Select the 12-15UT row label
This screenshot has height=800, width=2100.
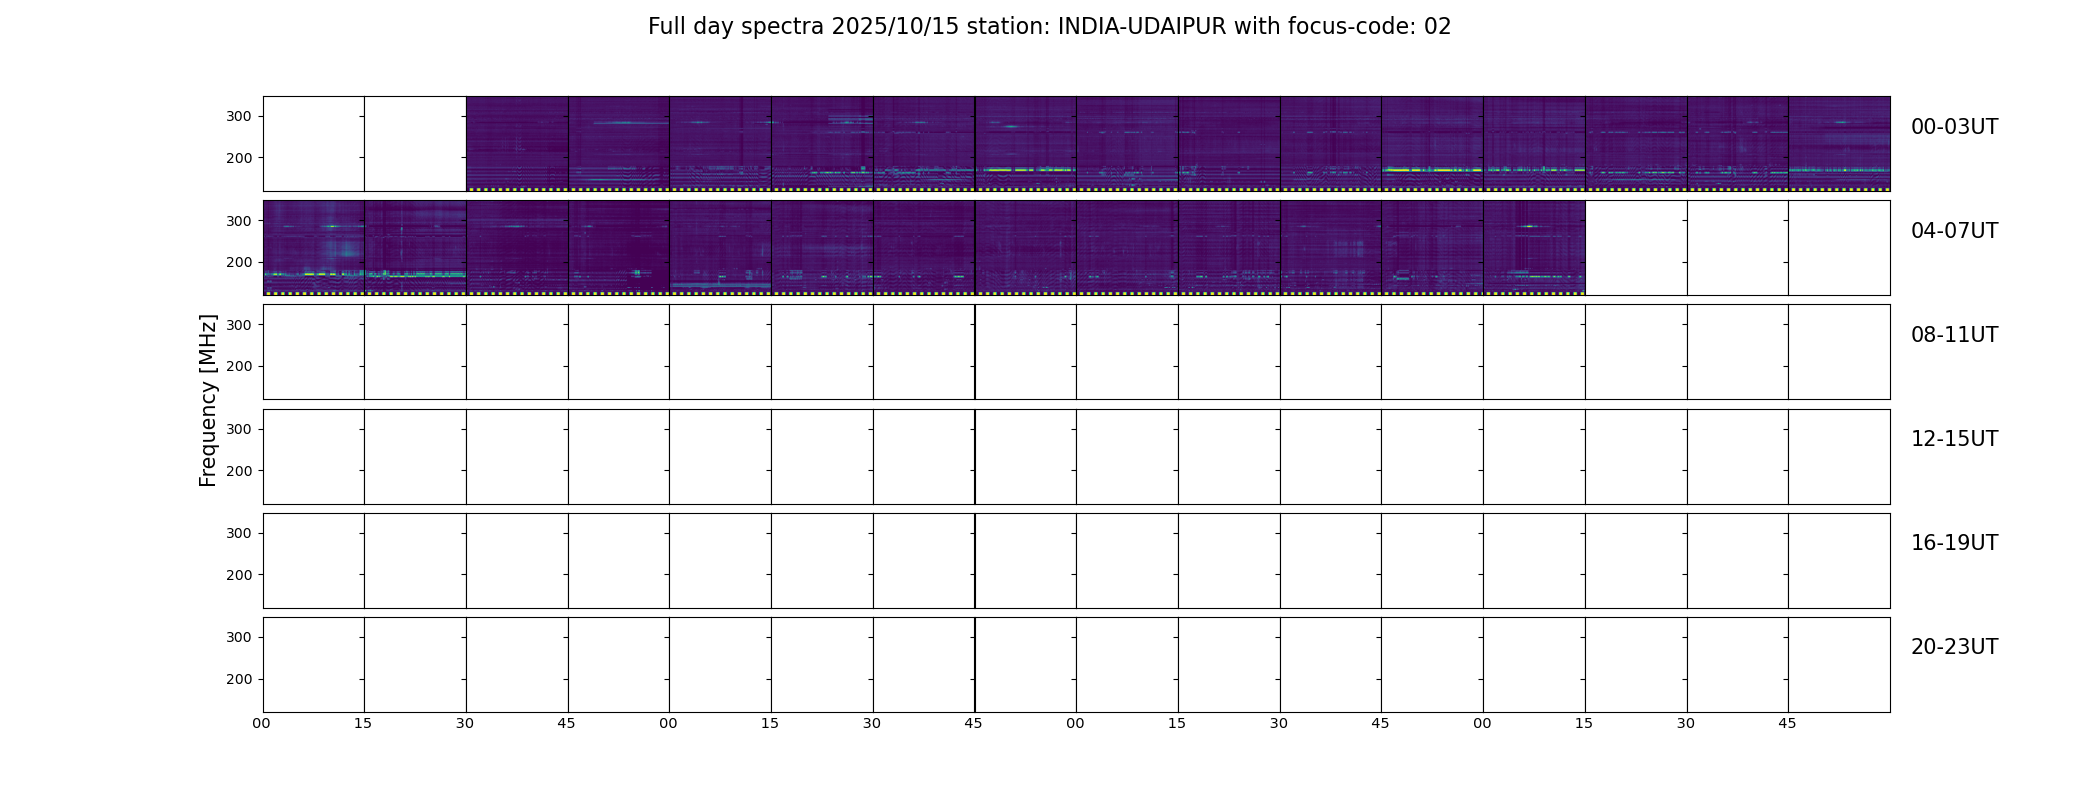pos(1954,439)
